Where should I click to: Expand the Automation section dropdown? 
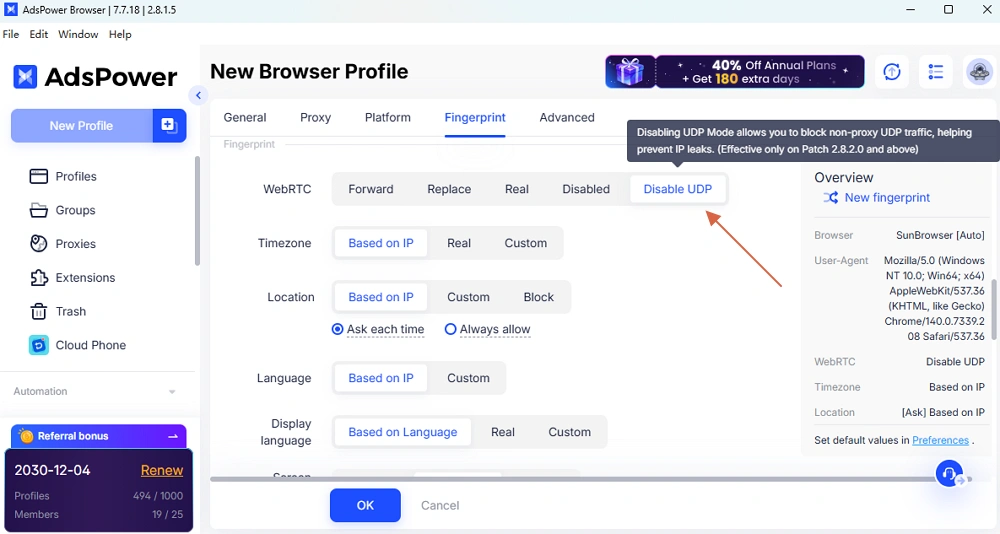click(x=172, y=392)
